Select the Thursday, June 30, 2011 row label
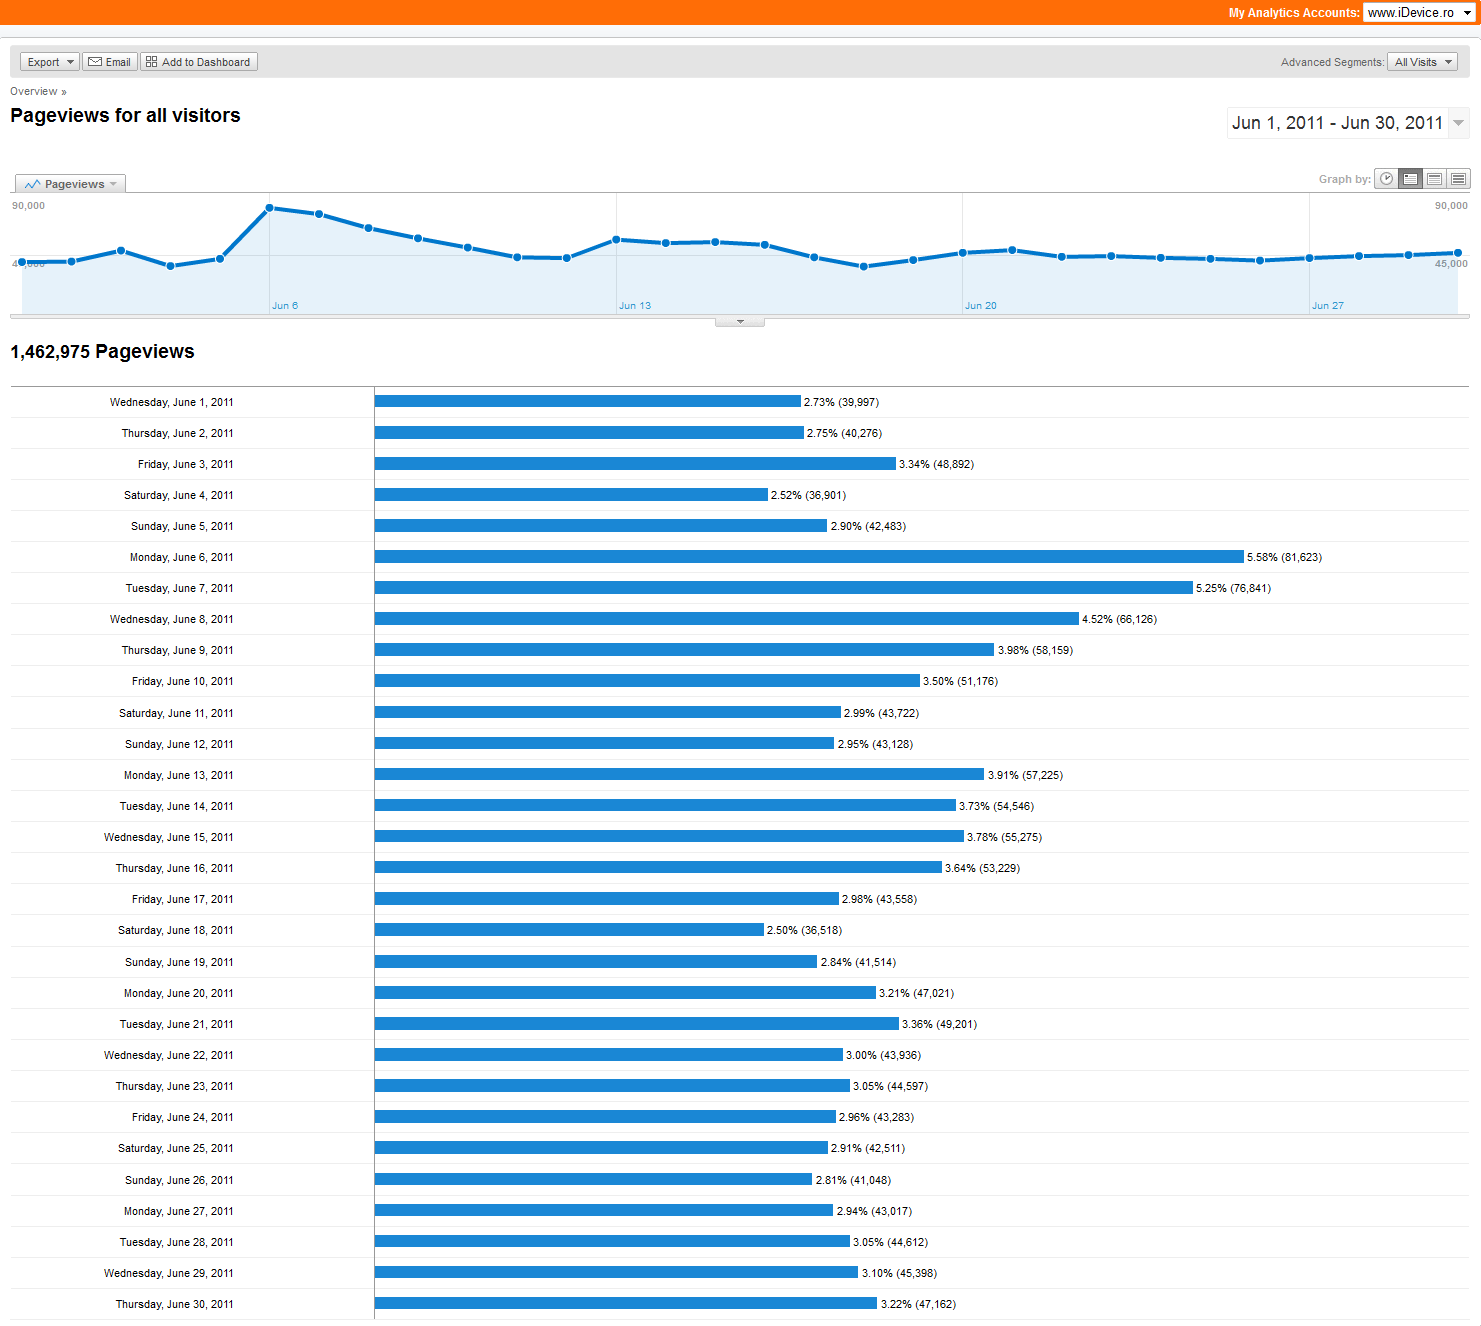Image resolution: width=1481 pixels, height=1326 pixels. click(x=175, y=1304)
